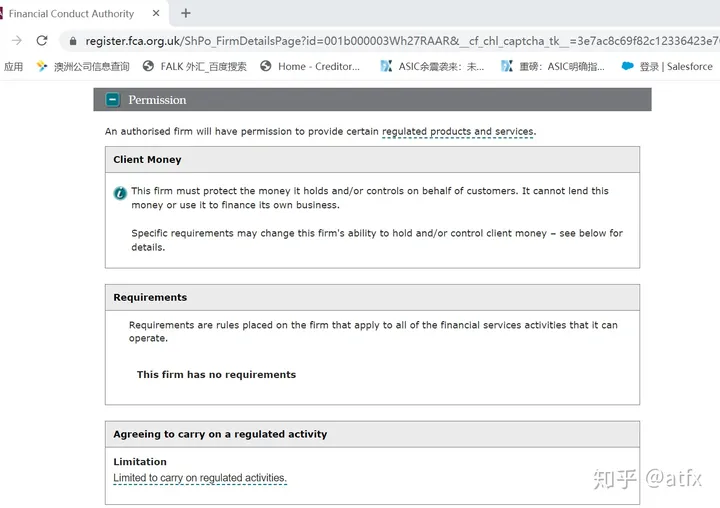This screenshot has height=508, width=720.
Task: Click Limited to carry on regulated activities link
Action: tap(200, 478)
